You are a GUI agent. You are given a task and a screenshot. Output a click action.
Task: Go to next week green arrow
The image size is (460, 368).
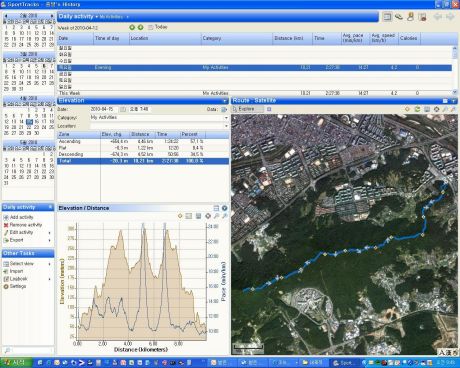click(x=141, y=27)
